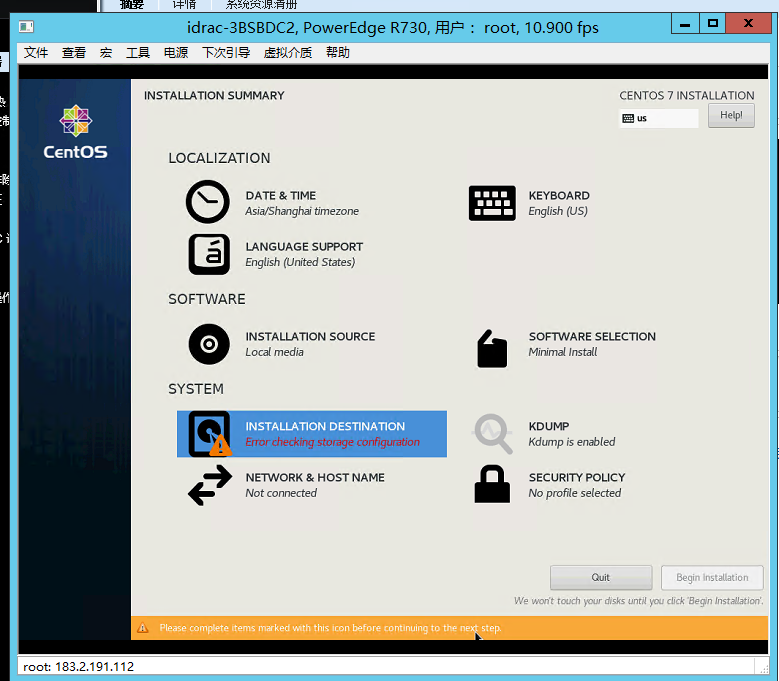Open the KEYBOARD setting label

pyautogui.click(x=559, y=195)
